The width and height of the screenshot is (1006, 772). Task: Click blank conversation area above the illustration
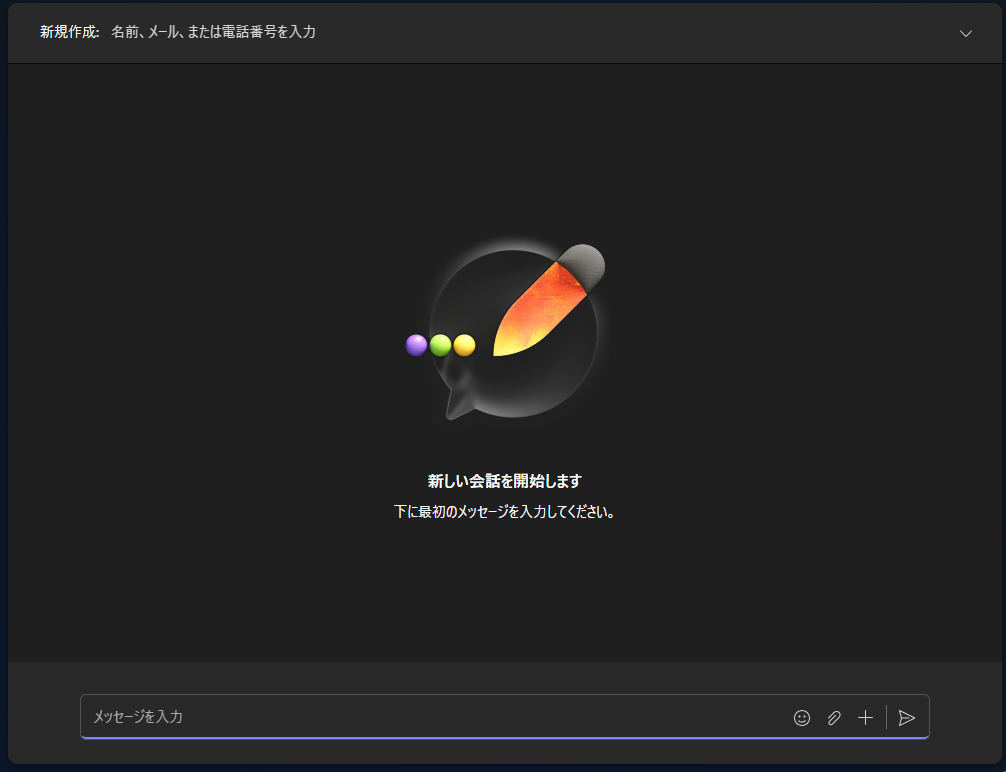[x=504, y=150]
